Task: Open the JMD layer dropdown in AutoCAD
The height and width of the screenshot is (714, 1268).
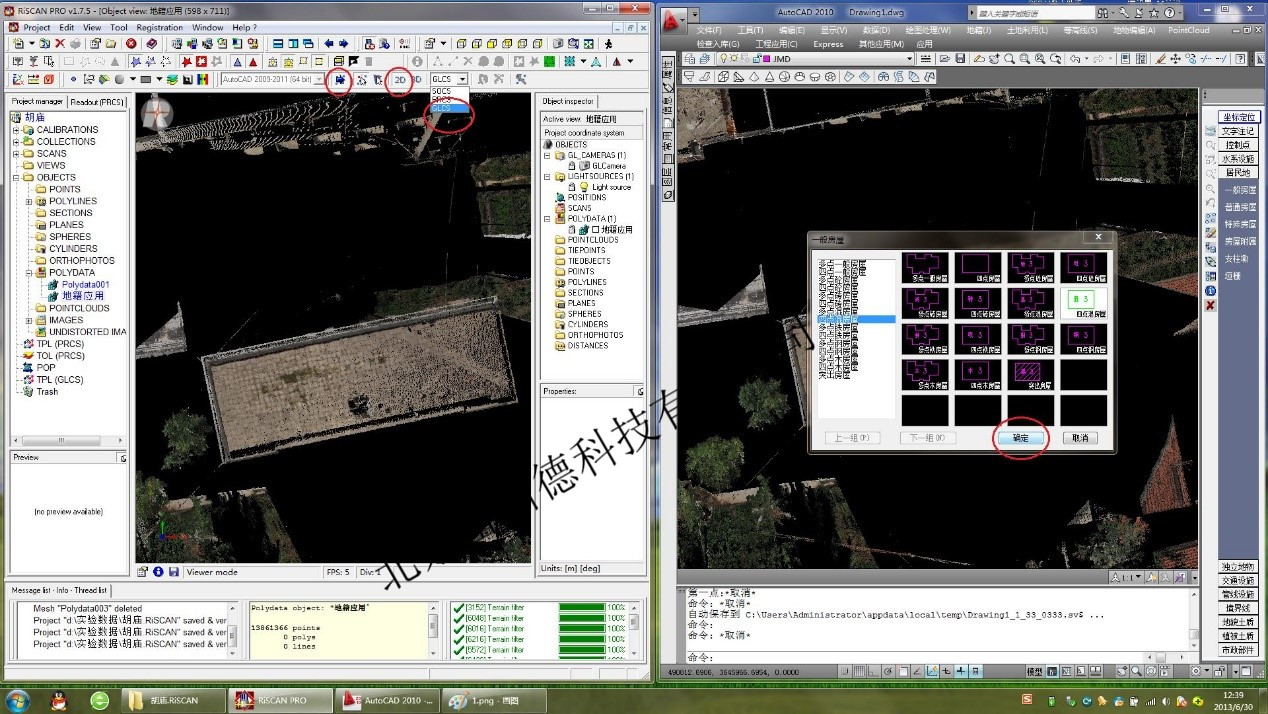Action: click(909, 59)
